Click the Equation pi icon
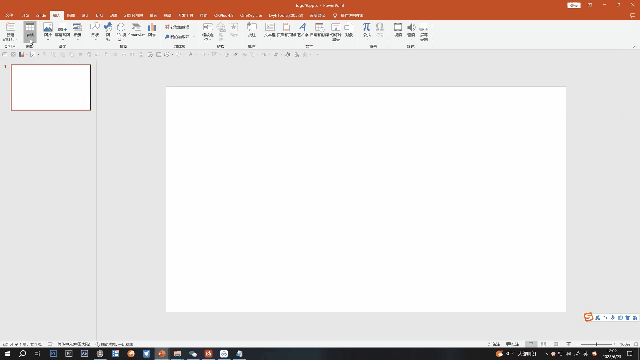 [367, 27]
